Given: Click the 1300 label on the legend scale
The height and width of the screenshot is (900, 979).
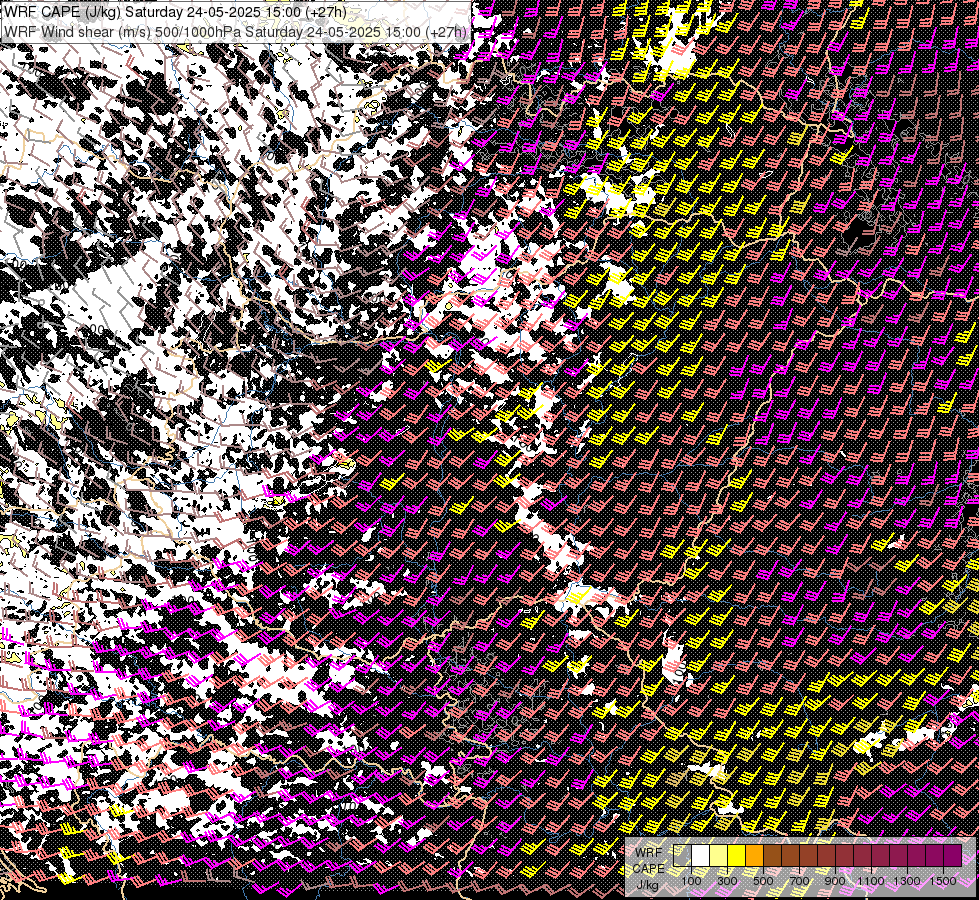Looking at the screenshot, I should pos(907,881).
